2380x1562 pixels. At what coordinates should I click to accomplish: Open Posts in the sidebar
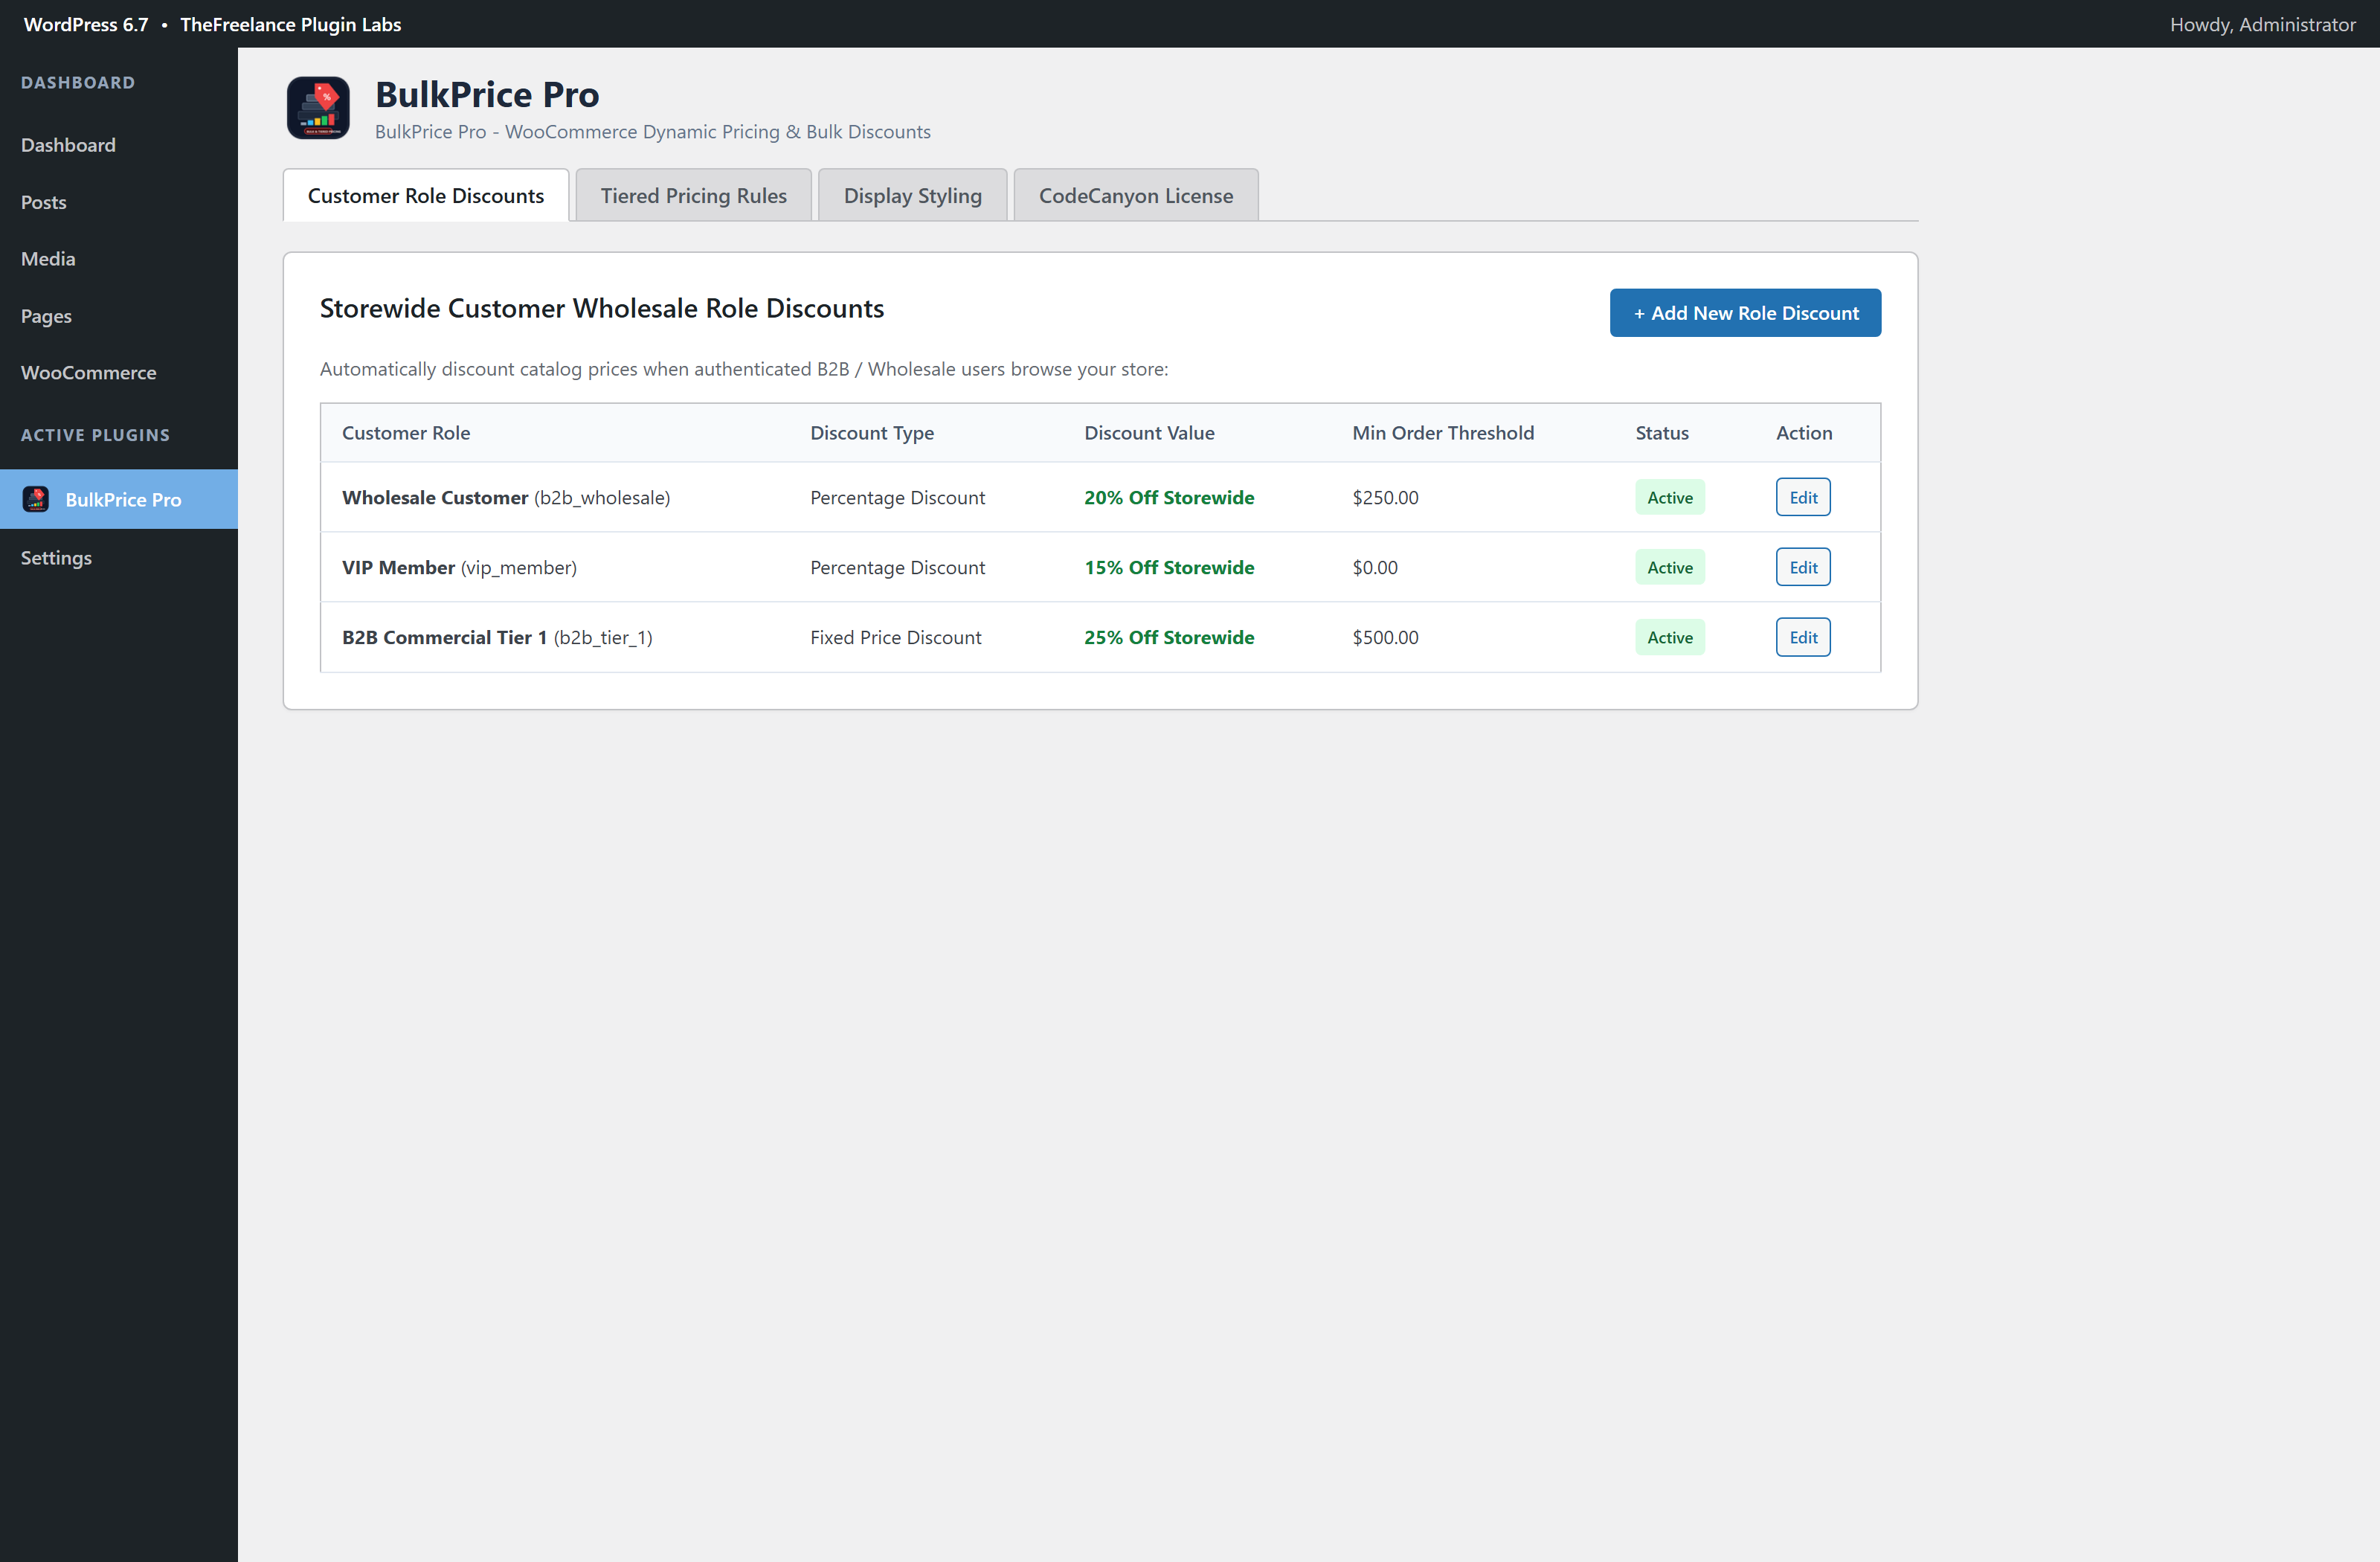44,202
